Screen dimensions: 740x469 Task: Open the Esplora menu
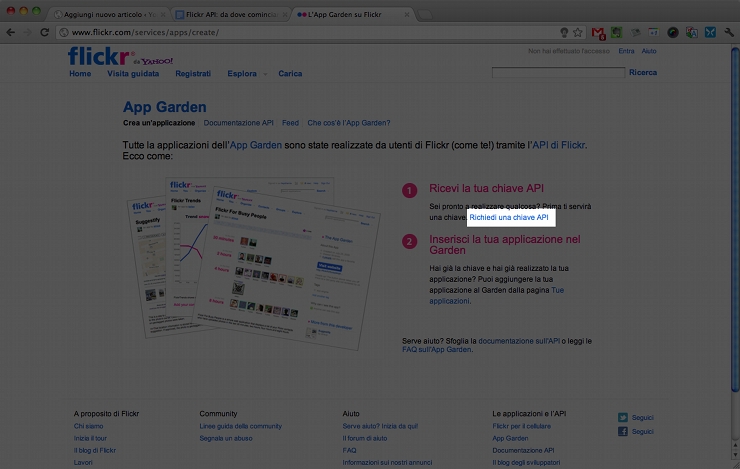tap(242, 74)
